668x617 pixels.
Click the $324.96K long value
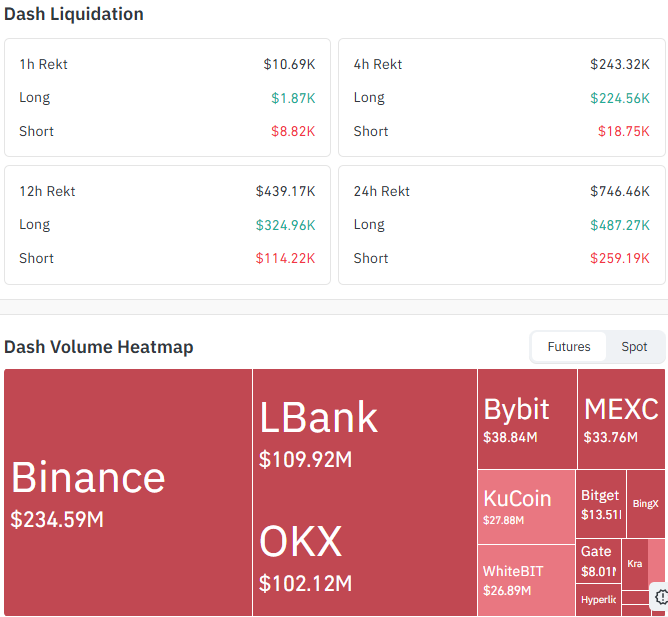pos(285,225)
